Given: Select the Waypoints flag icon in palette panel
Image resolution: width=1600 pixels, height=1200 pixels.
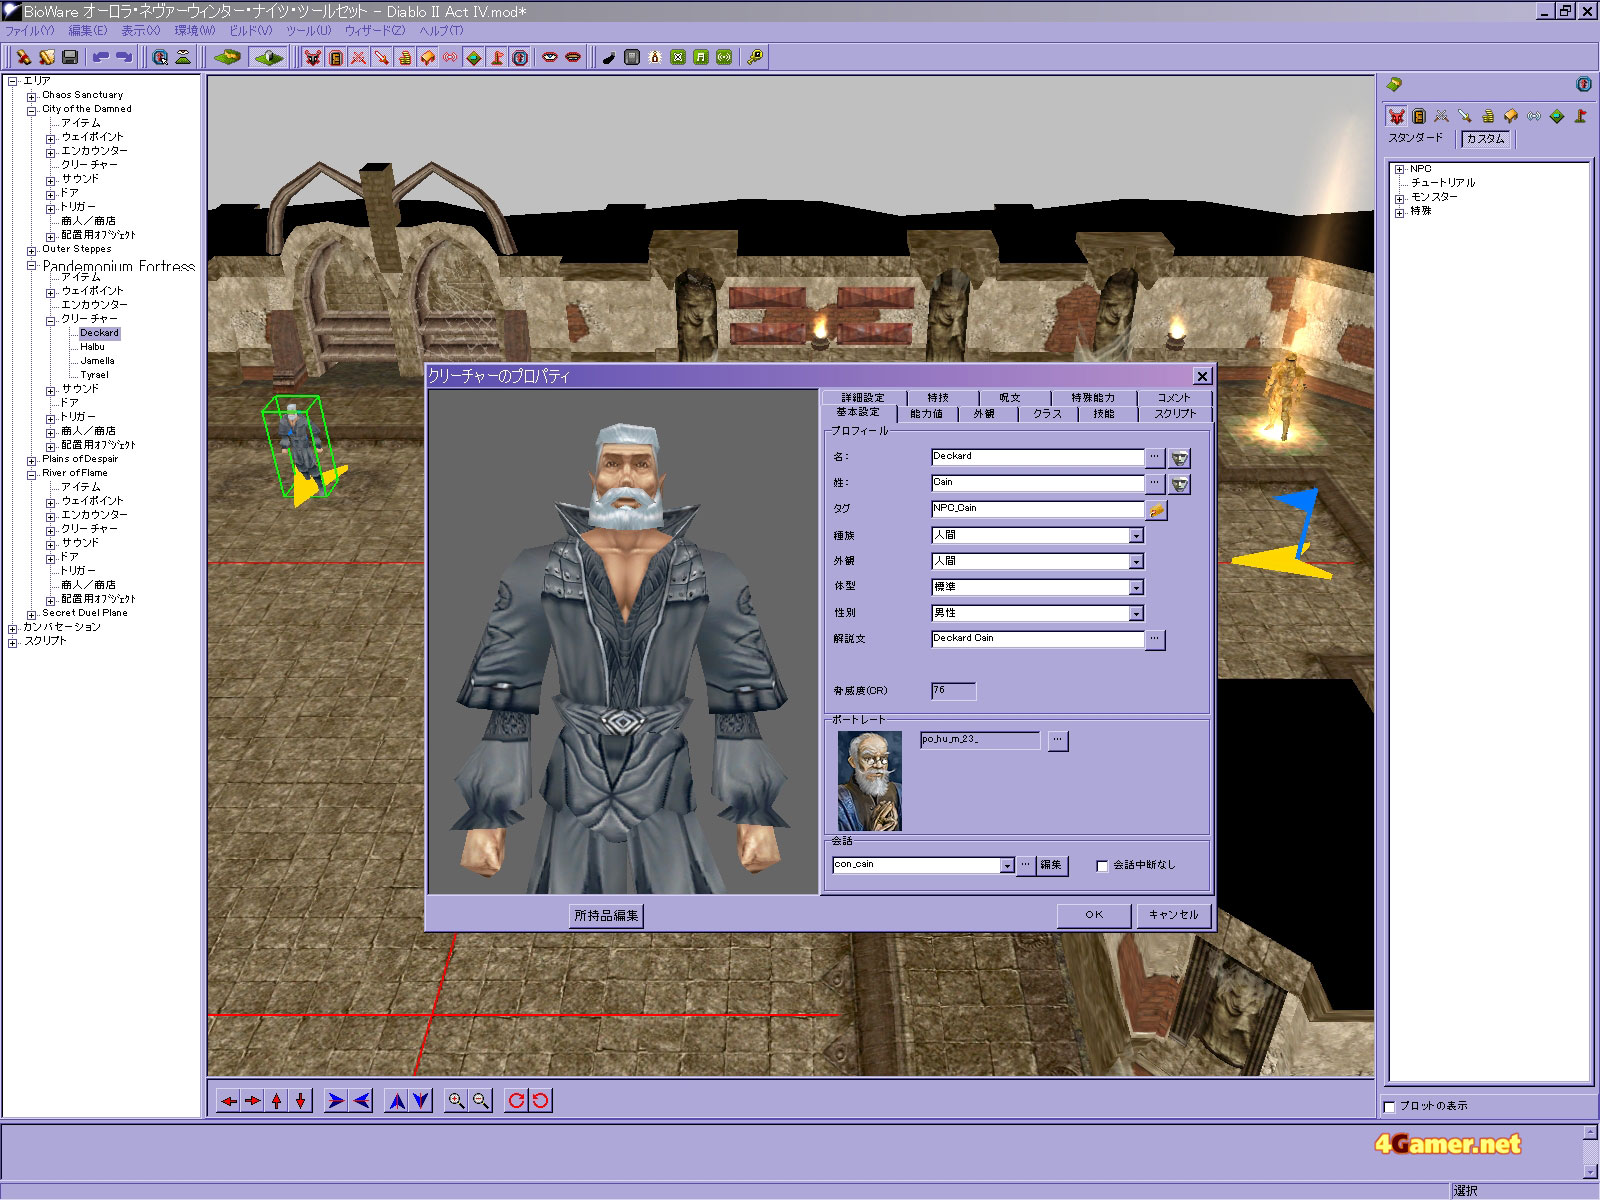Looking at the screenshot, I should [x=1580, y=116].
